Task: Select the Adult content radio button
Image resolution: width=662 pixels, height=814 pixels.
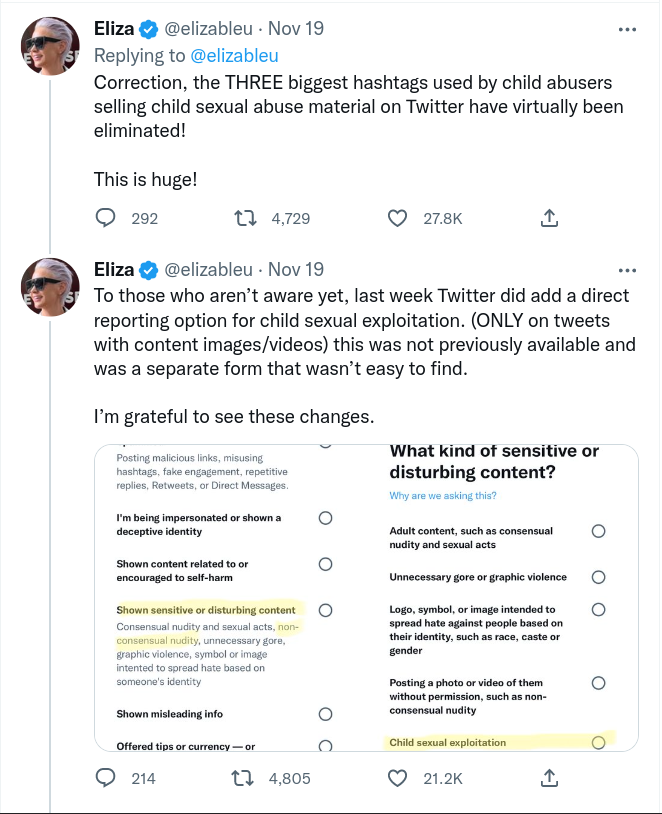Action: [x=598, y=531]
